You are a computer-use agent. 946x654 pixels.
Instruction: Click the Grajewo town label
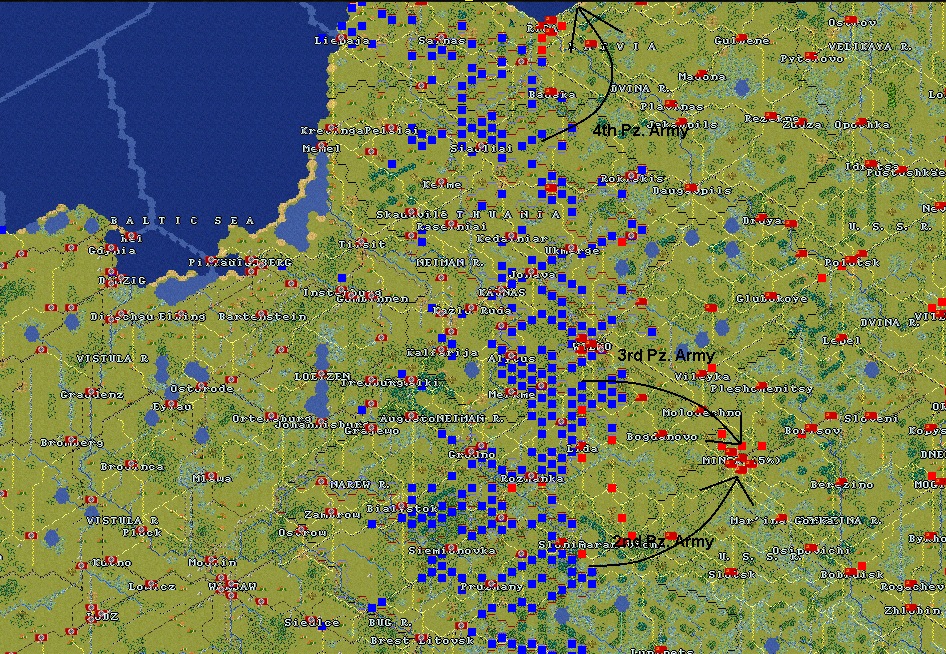[372, 430]
